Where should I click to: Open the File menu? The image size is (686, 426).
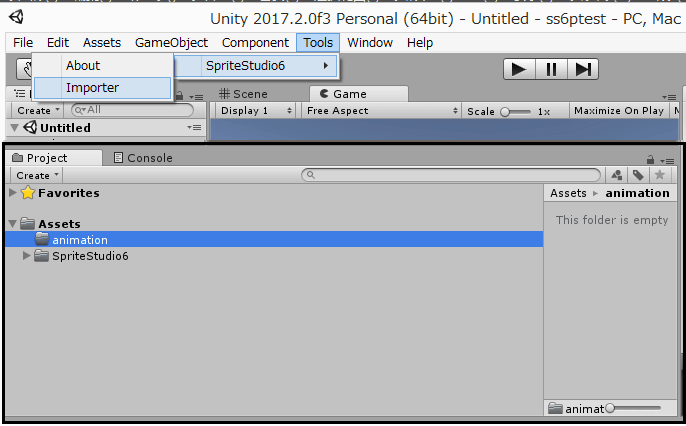(23, 42)
